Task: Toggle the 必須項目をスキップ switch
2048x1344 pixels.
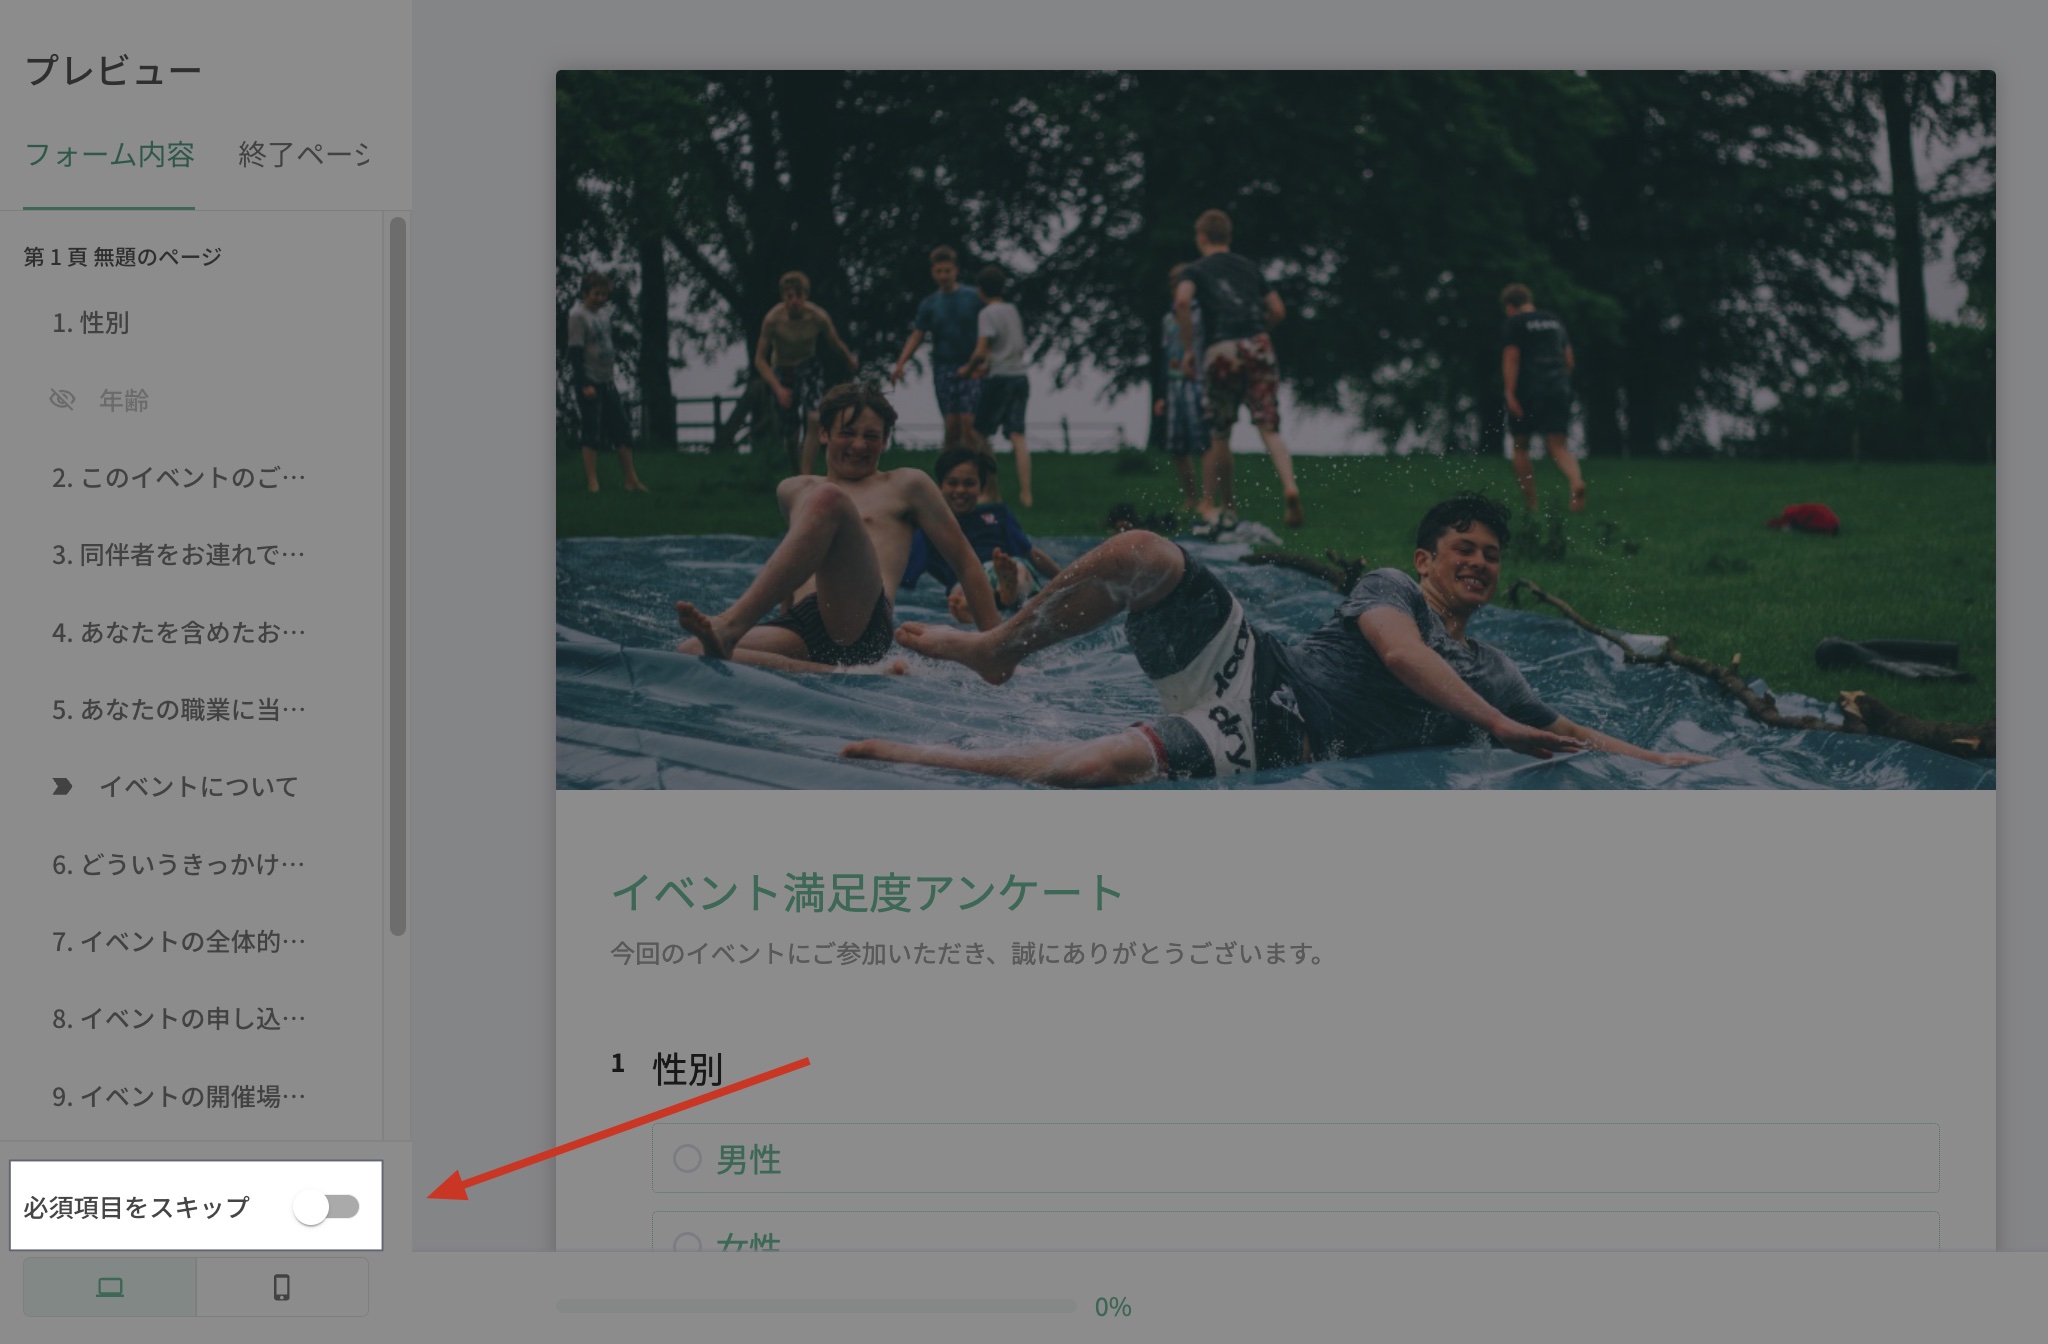Action: pos(327,1207)
